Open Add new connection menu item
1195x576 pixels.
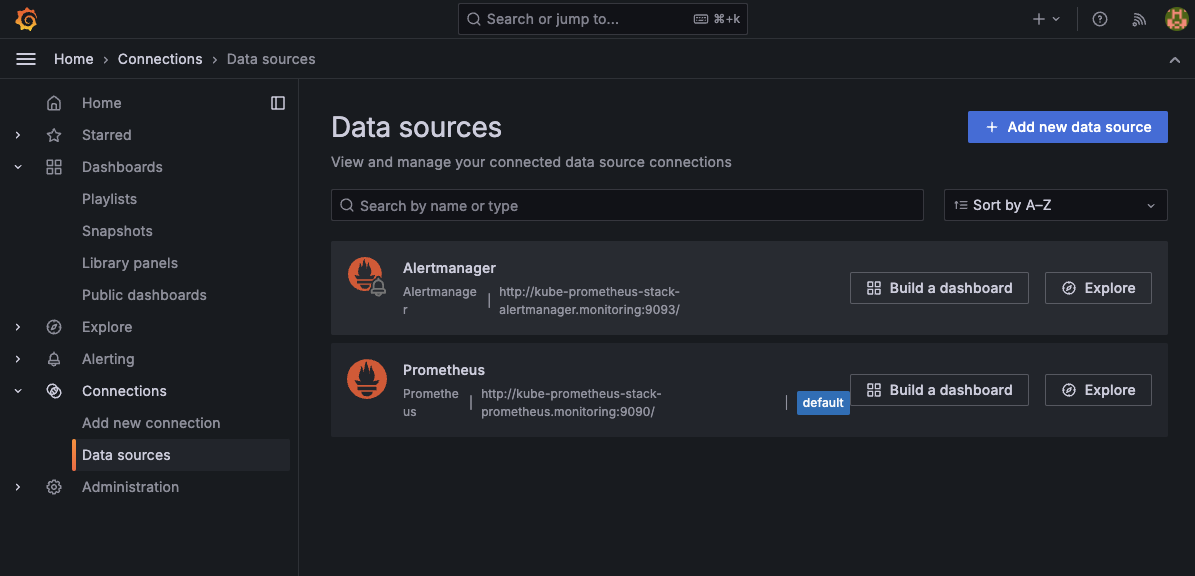tap(151, 423)
